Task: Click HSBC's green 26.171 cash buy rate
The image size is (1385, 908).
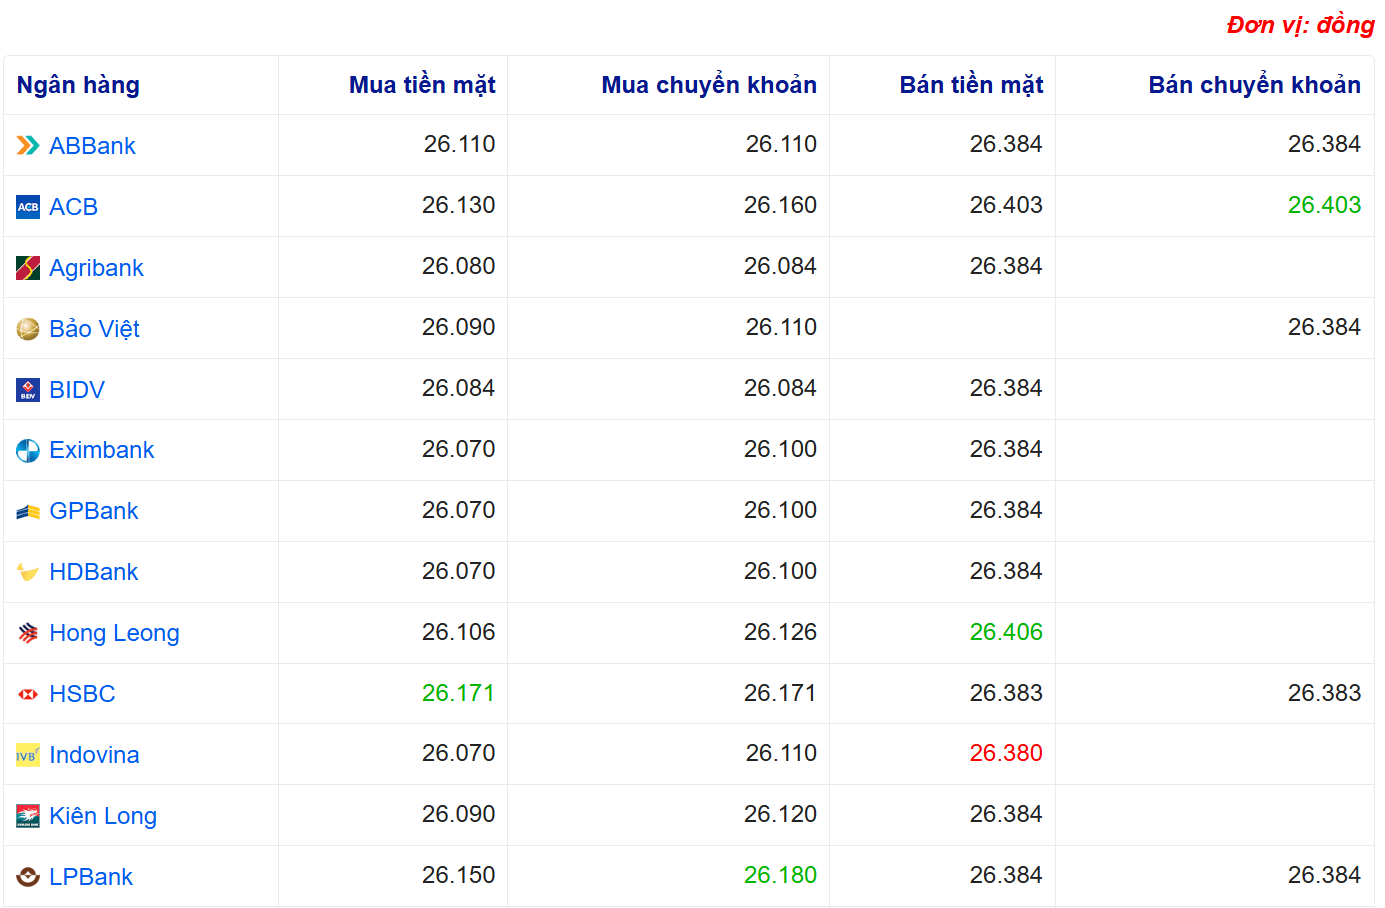Action: point(458,693)
